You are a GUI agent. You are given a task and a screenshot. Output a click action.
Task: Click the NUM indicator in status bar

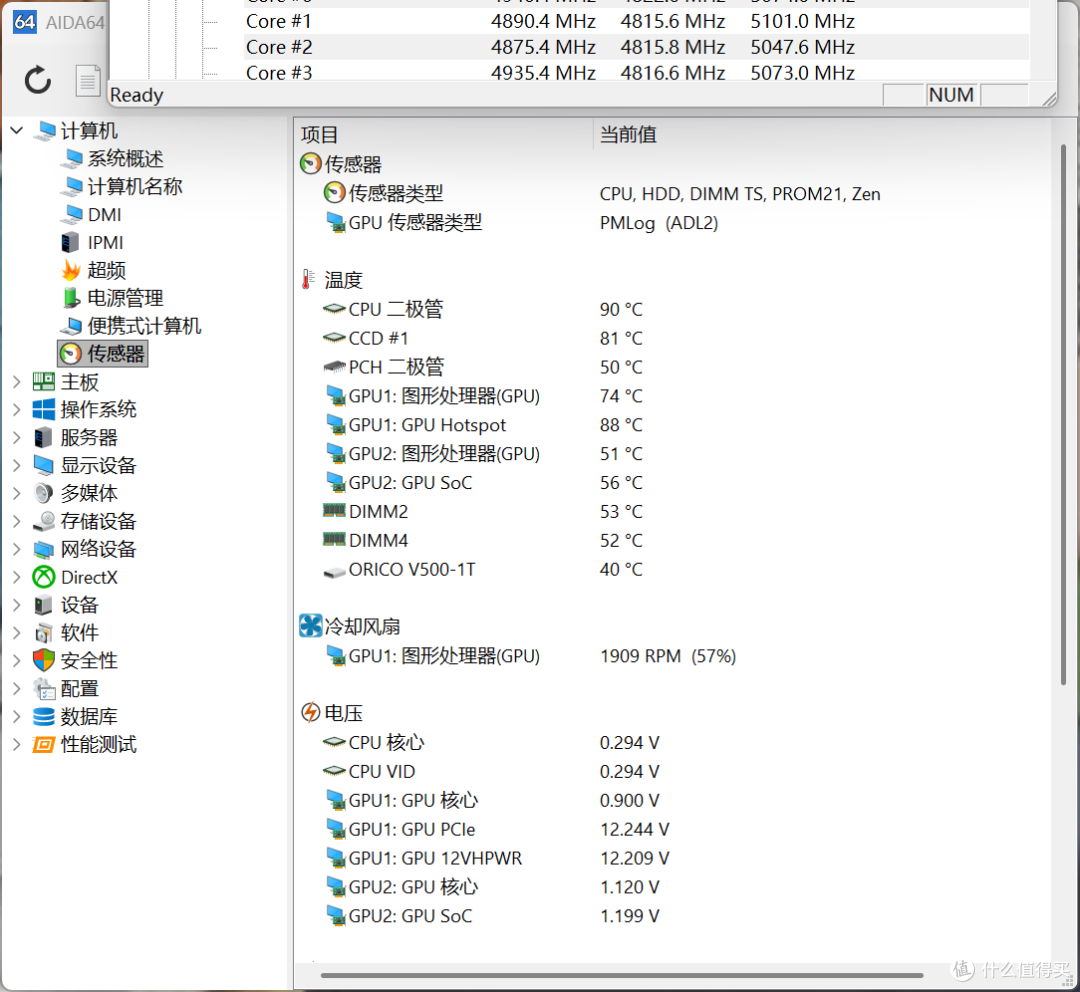click(x=951, y=95)
